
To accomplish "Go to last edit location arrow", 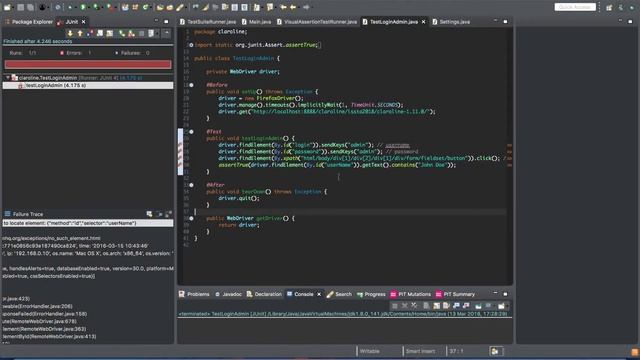I will click(x=282, y=7).
